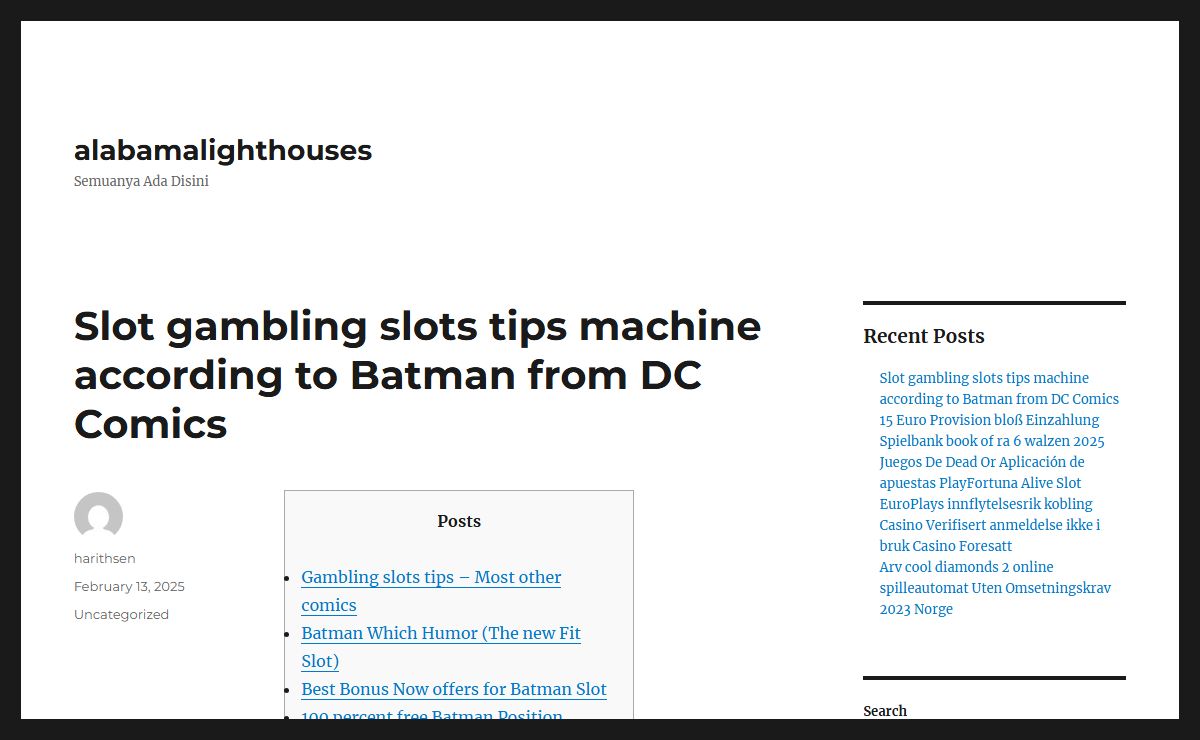1200x740 pixels.
Task: Click the tagline Semuanya Ada Disini
Action: pyautogui.click(x=141, y=182)
